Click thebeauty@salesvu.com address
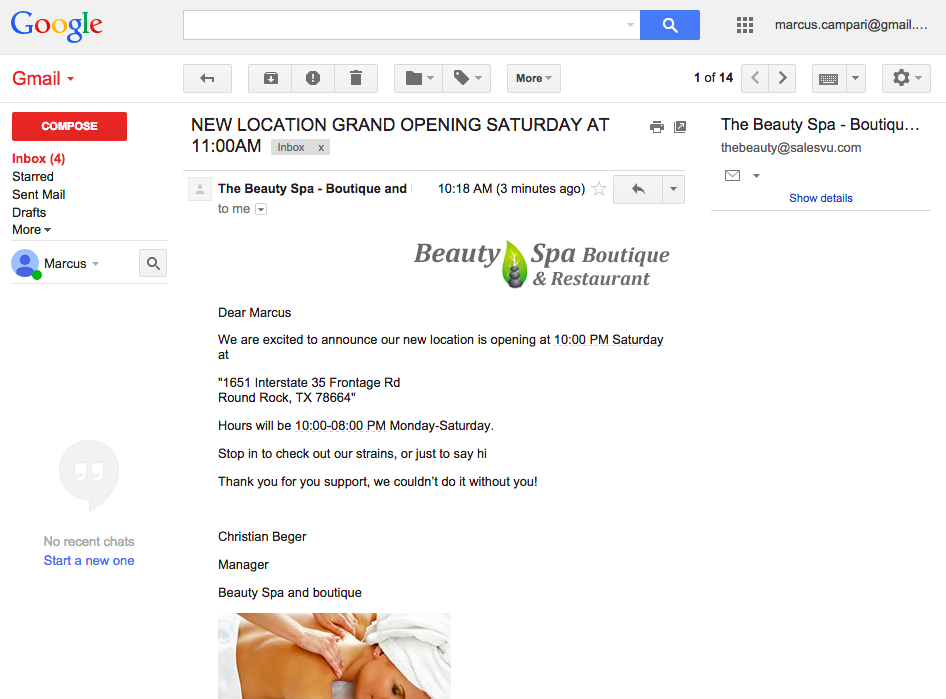Image resolution: width=946 pixels, height=699 pixels. [790, 148]
